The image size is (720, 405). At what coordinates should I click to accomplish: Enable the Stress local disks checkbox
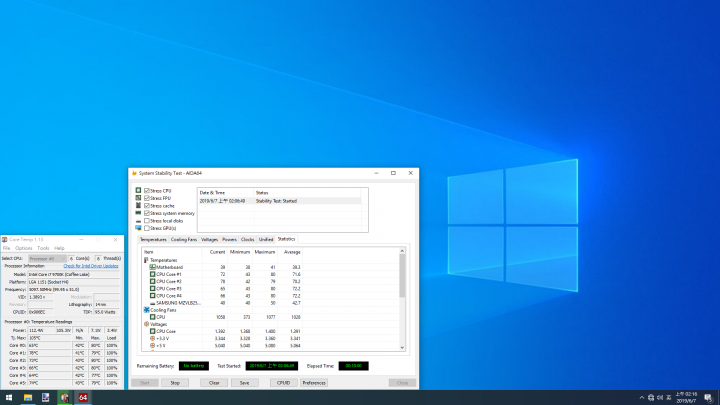147,221
